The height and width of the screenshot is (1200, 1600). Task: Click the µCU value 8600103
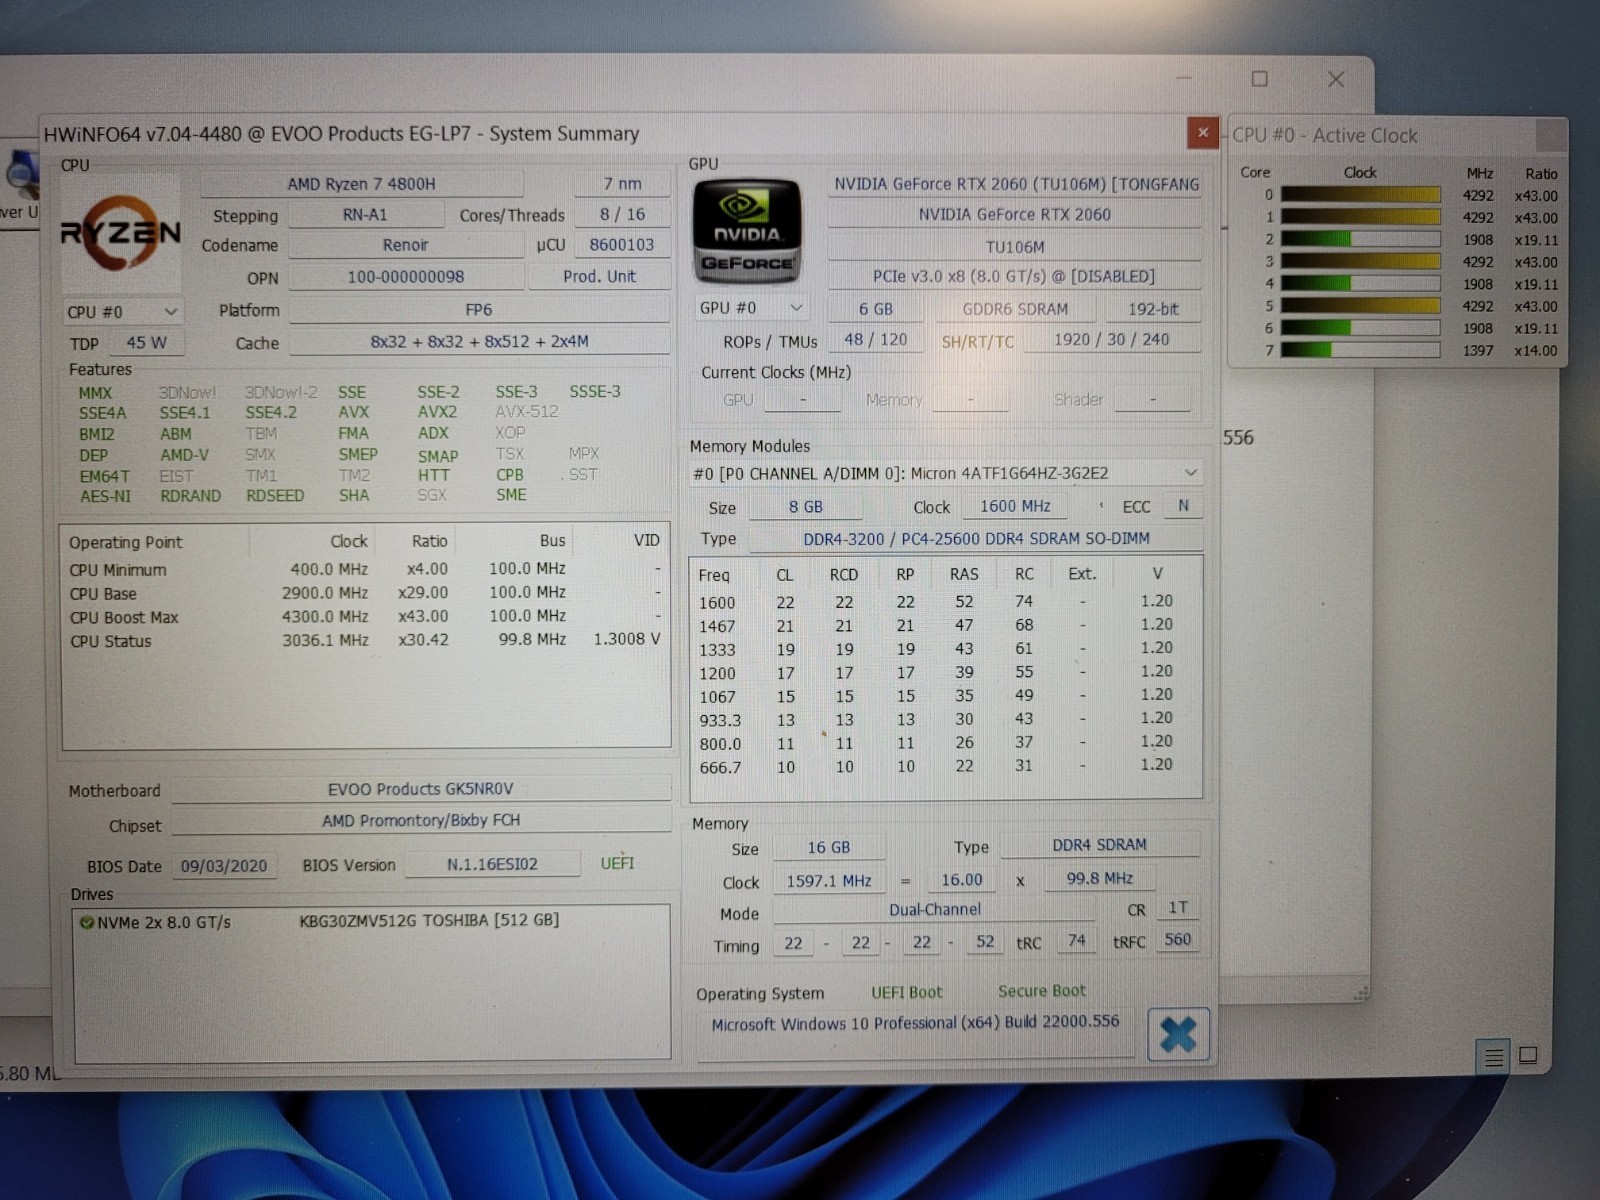622,245
